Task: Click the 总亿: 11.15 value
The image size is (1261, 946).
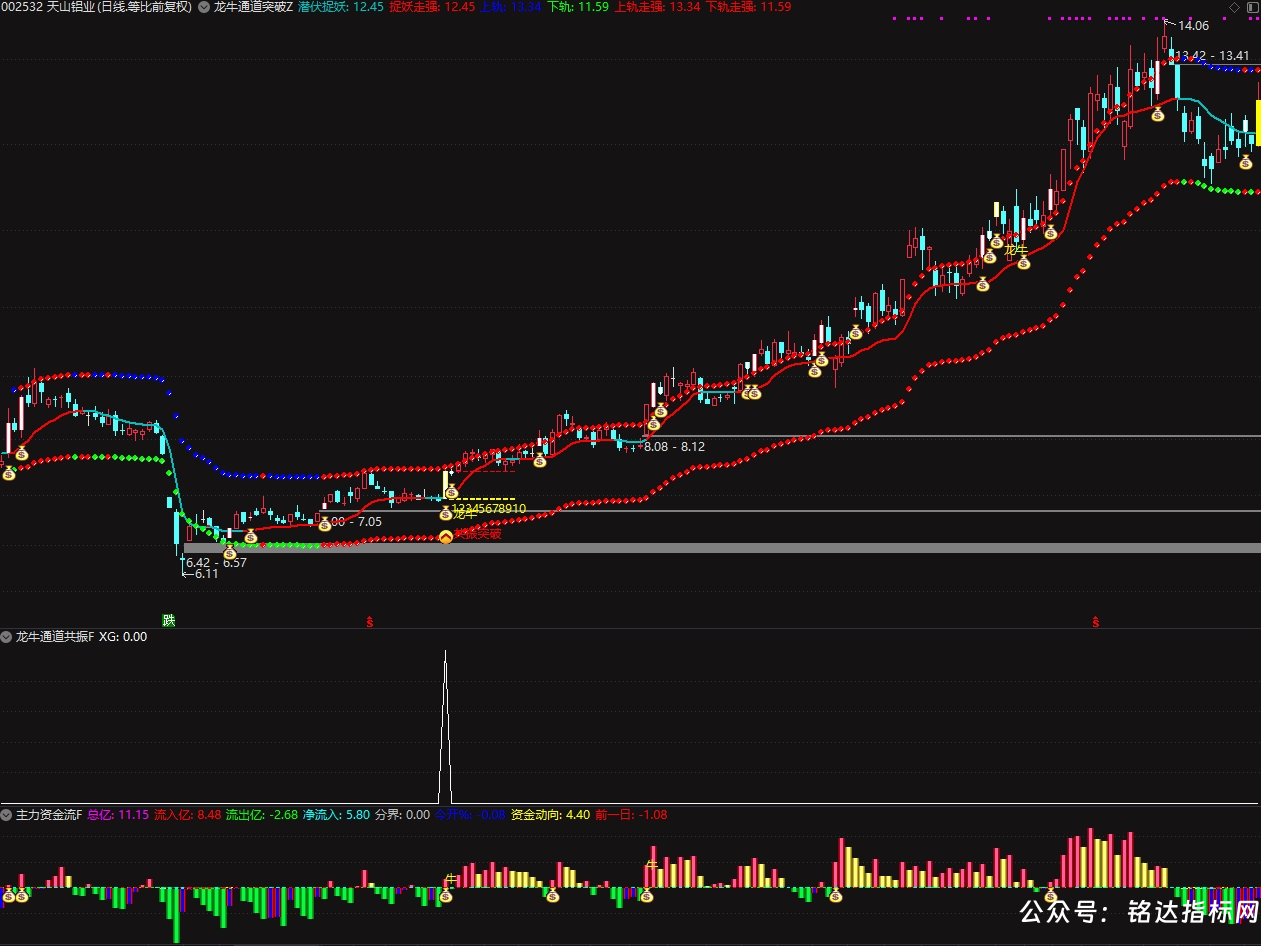Action: pyautogui.click(x=118, y=815)
